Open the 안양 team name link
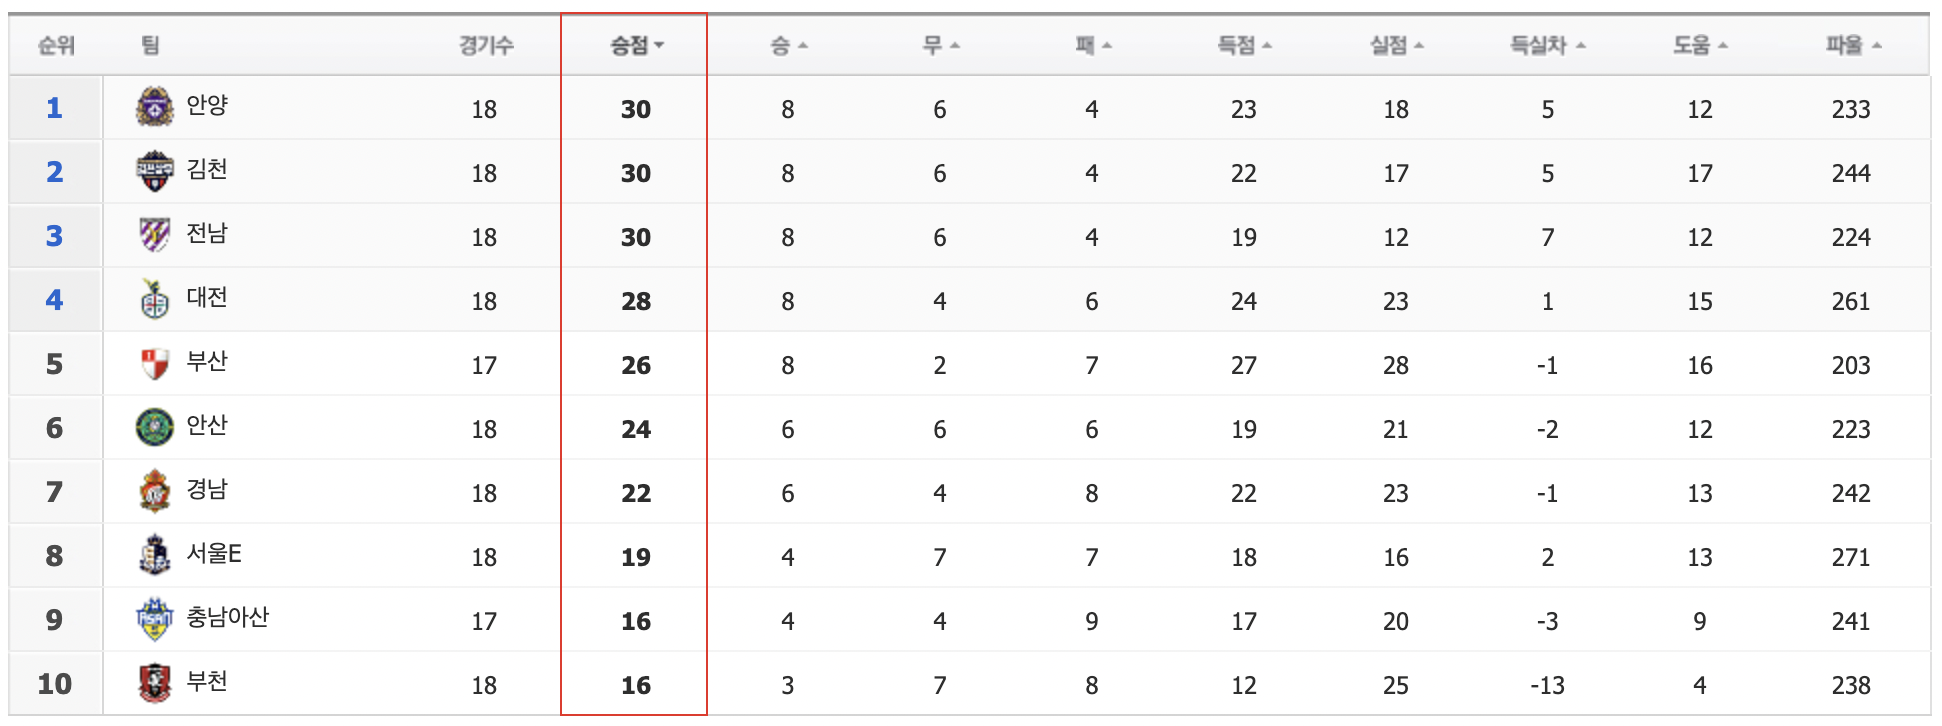1942x726 pixels. [207, 105]
